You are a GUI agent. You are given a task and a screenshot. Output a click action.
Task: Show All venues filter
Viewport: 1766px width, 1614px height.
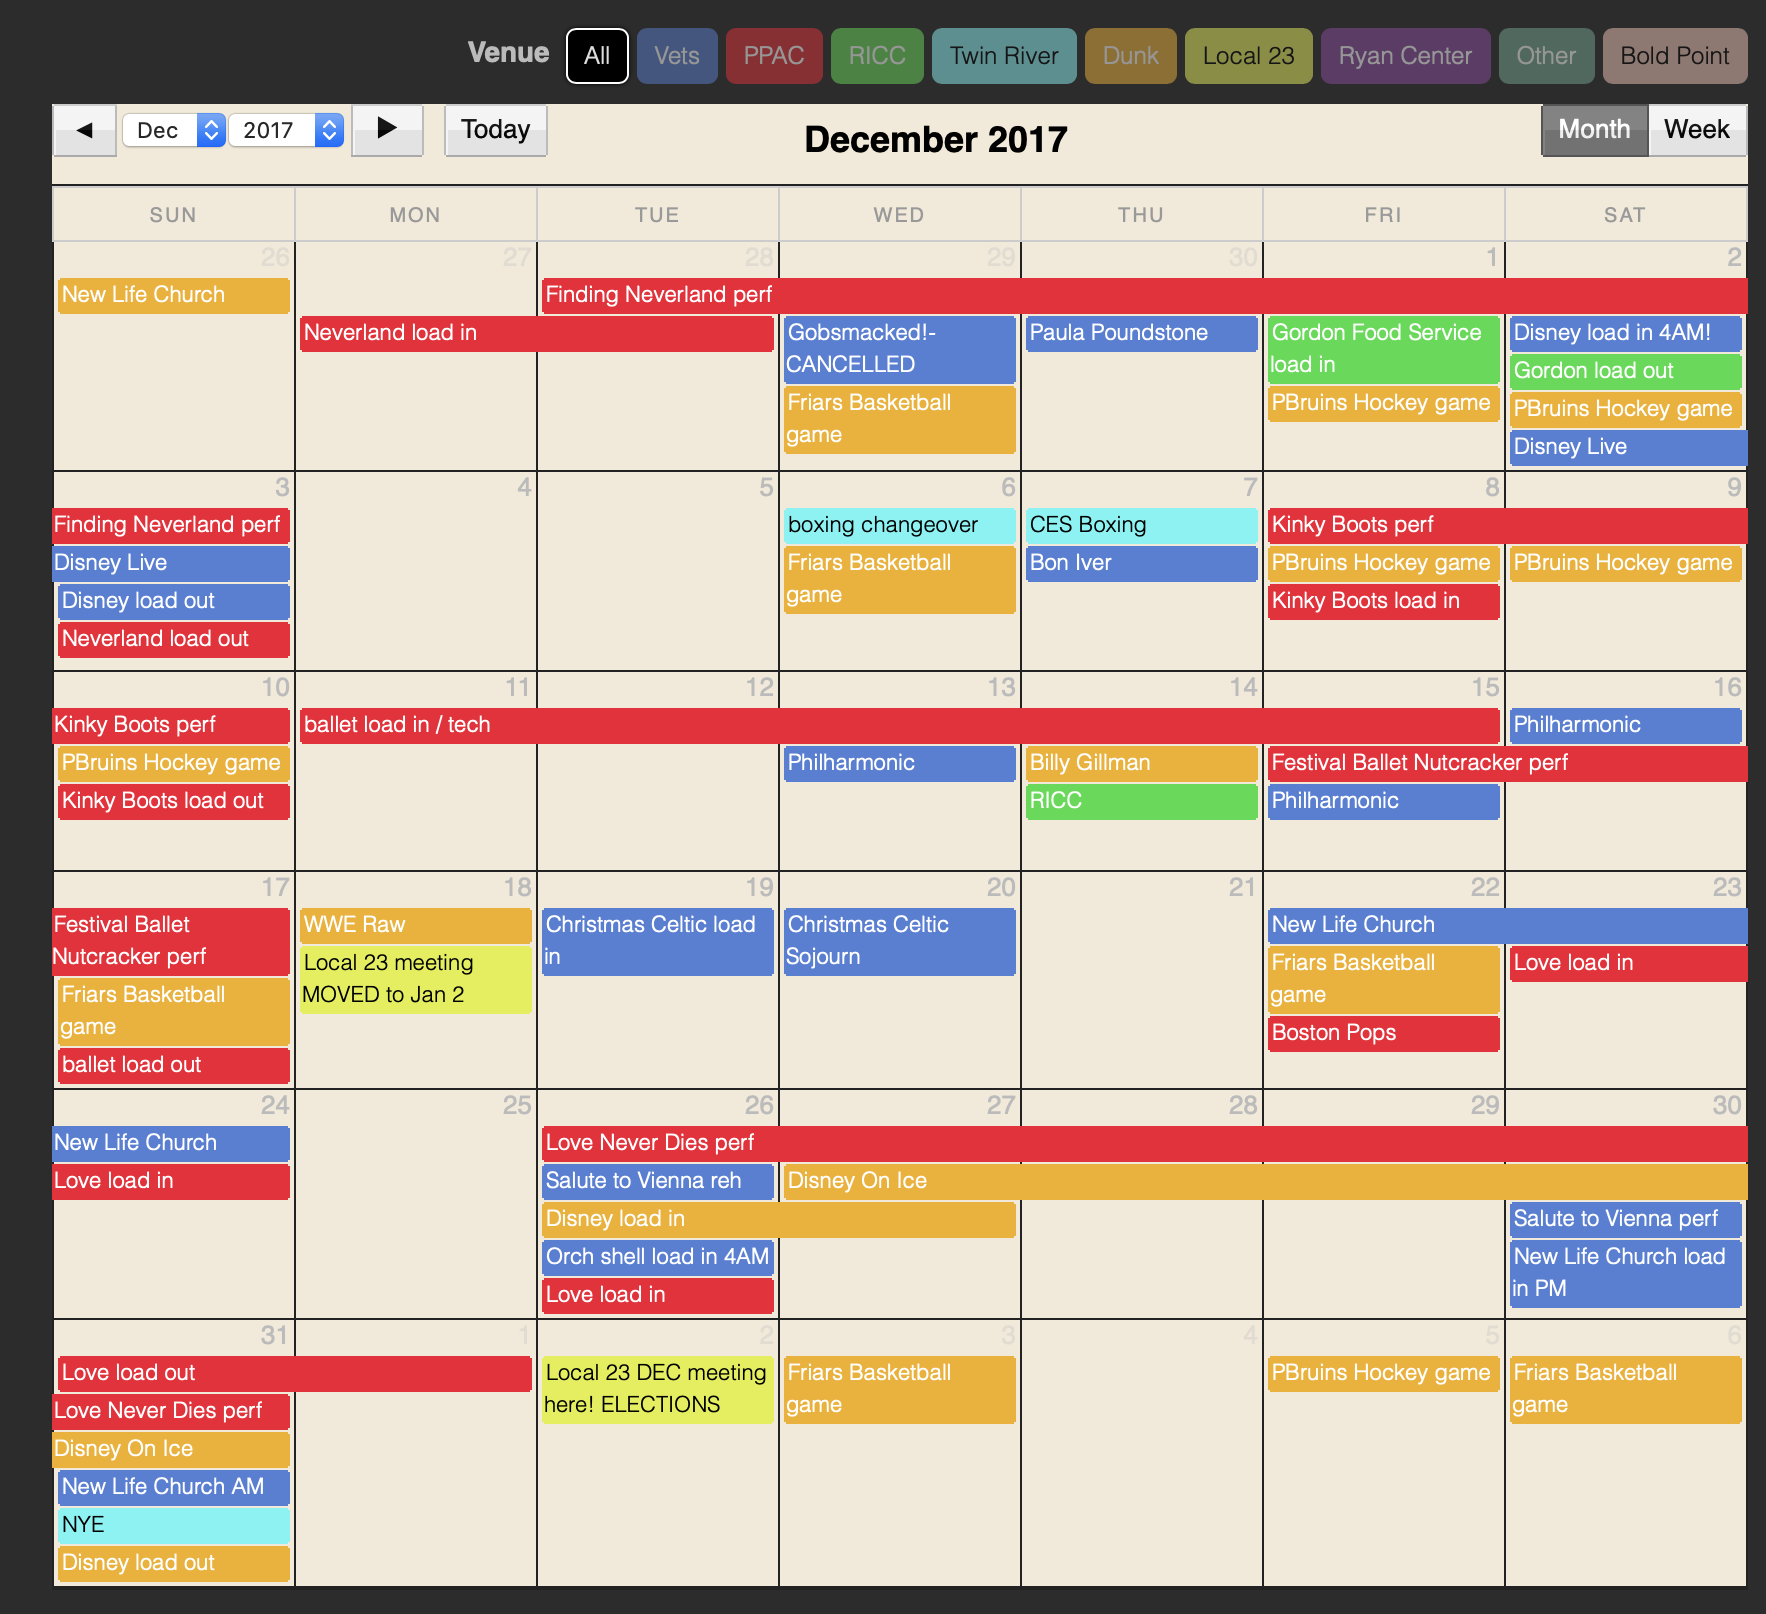point(597,56)
